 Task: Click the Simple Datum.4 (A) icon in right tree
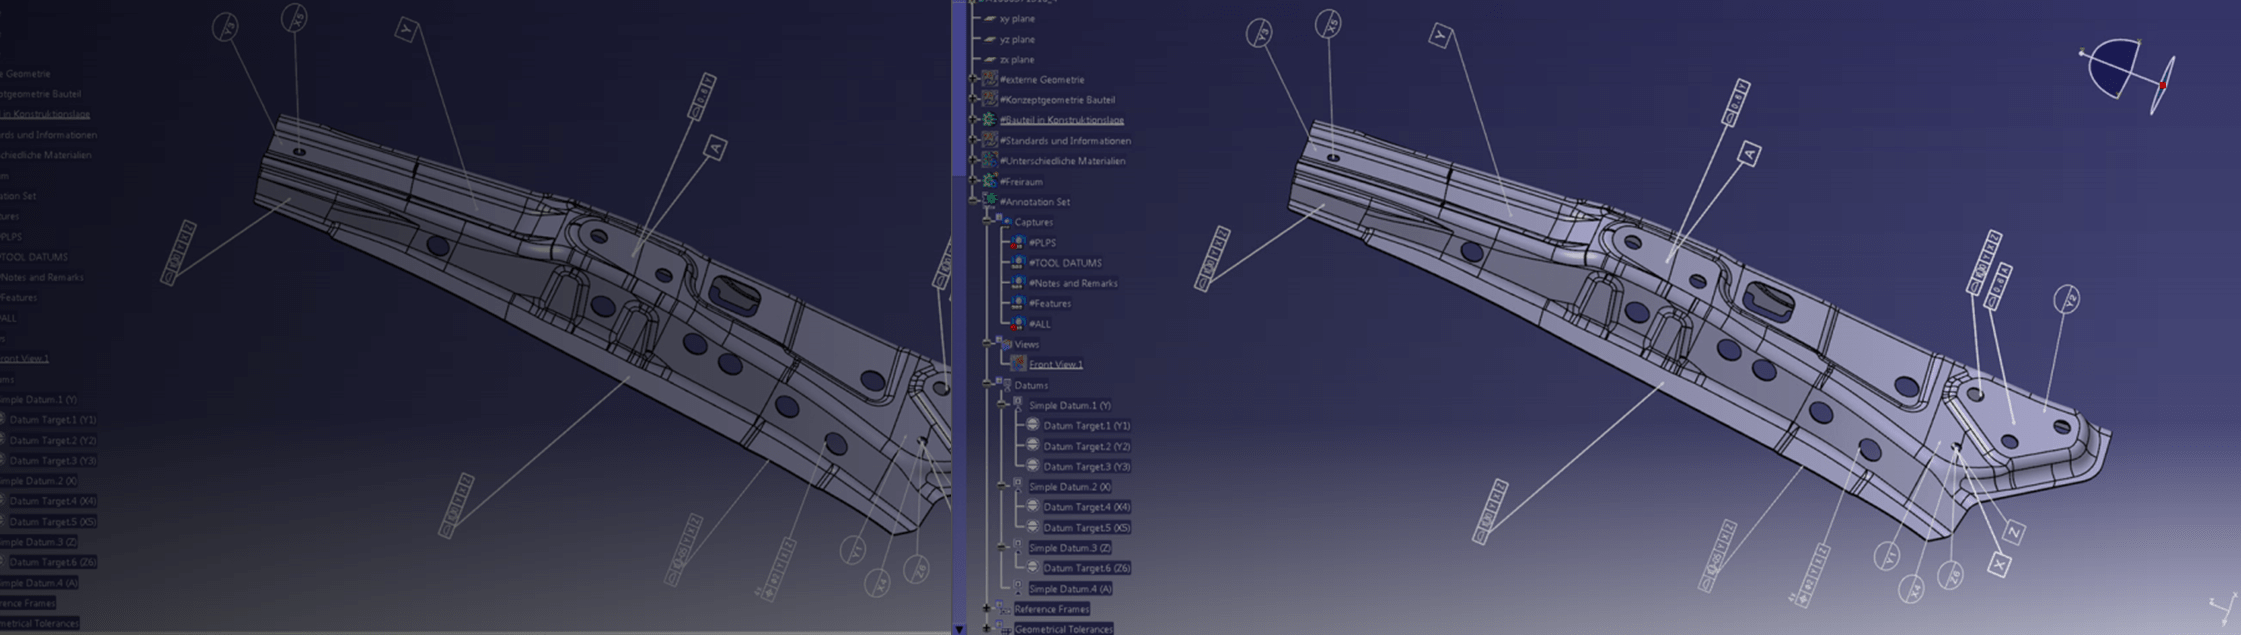pos(1018,588)
